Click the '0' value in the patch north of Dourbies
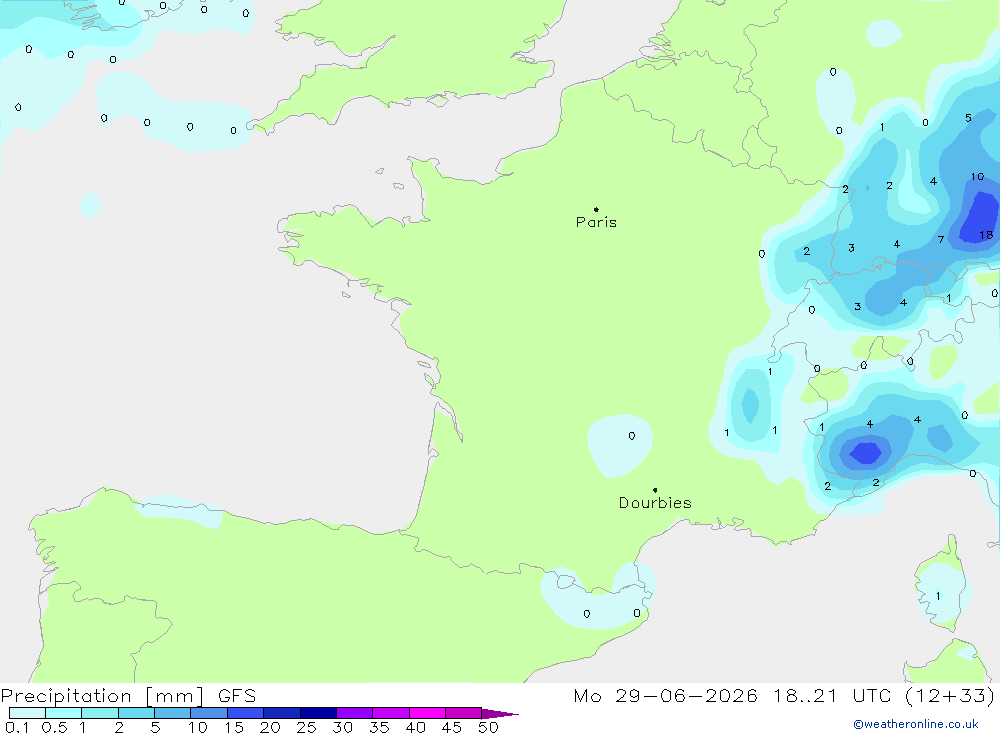Screen dimensions: 1000x733 tap(631, 436)
